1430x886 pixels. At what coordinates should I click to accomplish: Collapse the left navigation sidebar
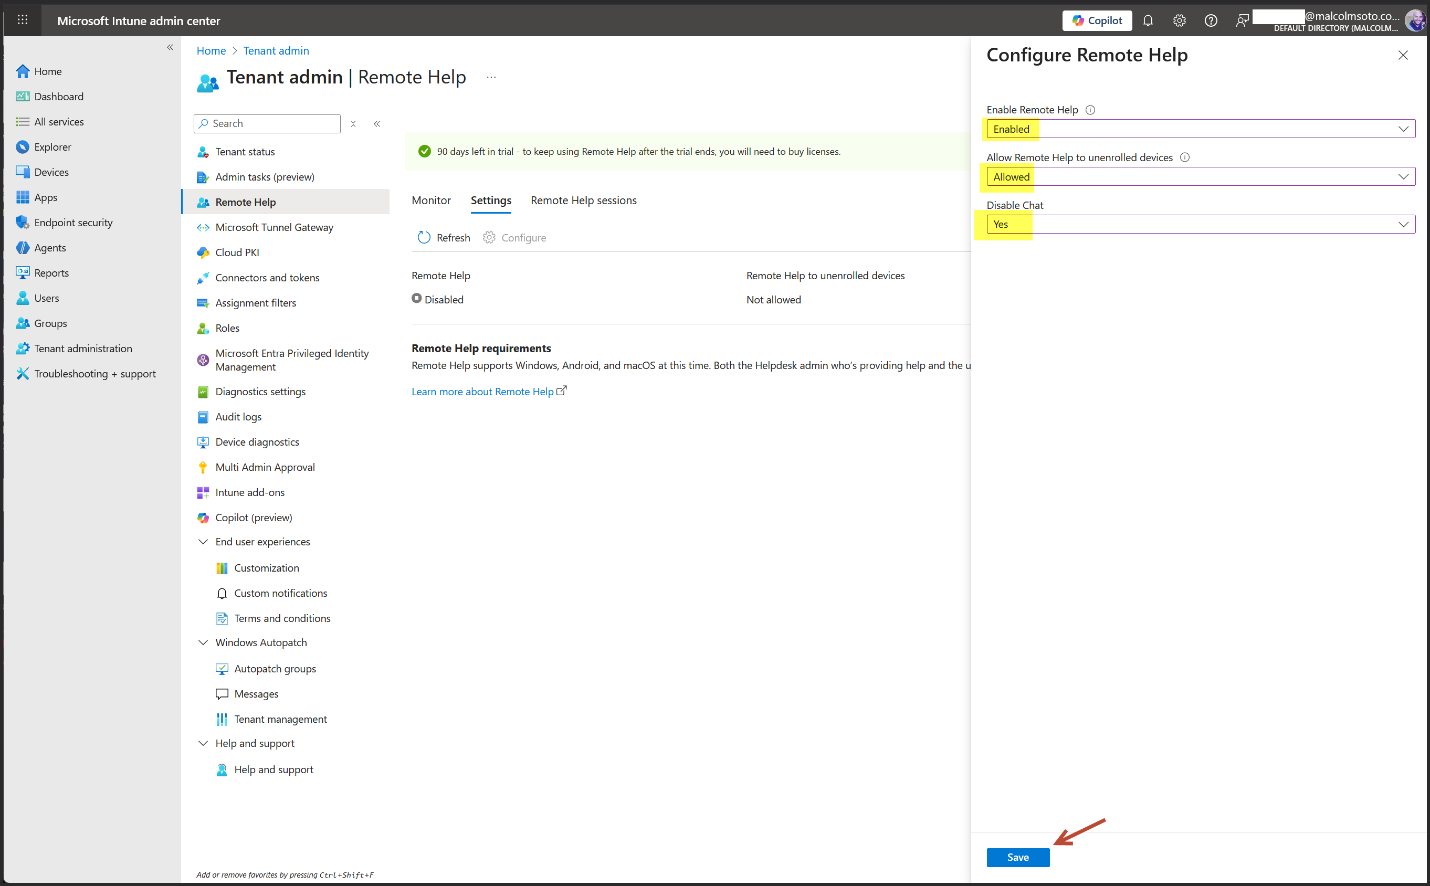click(x=170, y=47)
